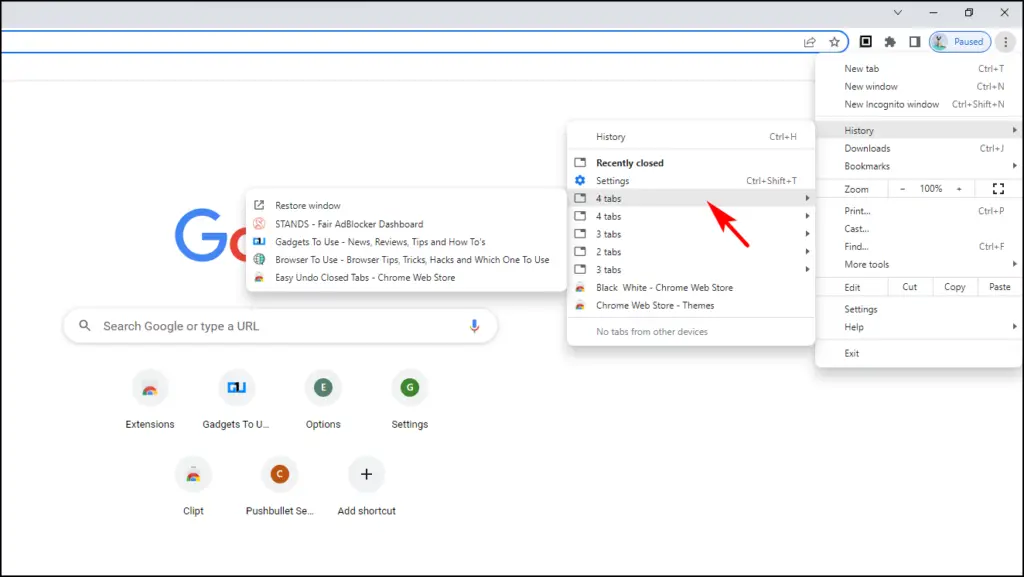Select New tab in the Chrome menu

(917, 69)
